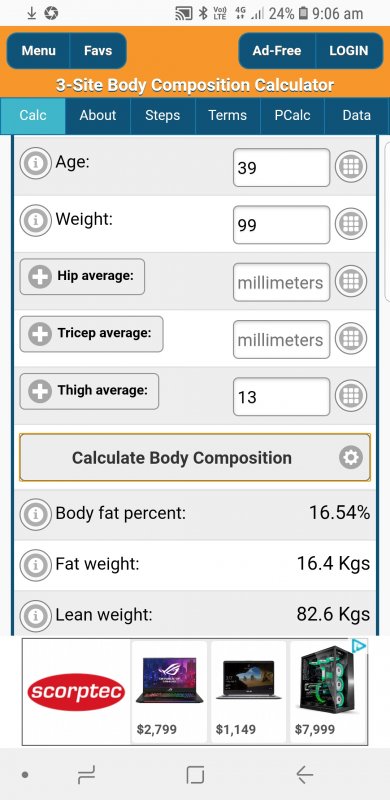The height and width of the screenshot is (800, 390).
Task: Open keypad icon for Thigh average
Action: (x=351, y=395)
